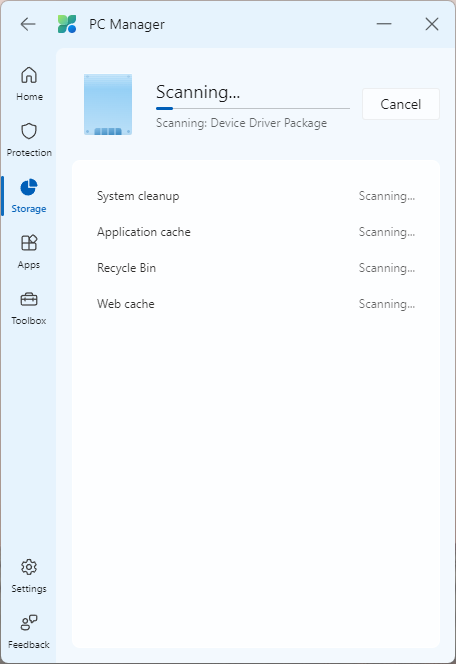Go back with the arrow icon

(28, 24)
